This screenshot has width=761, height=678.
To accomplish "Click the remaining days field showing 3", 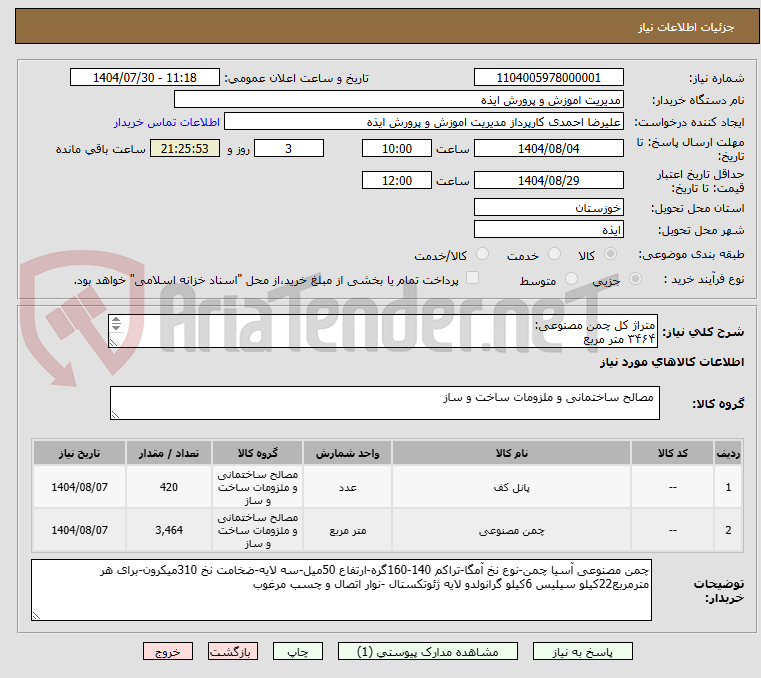I will (289, 148).
